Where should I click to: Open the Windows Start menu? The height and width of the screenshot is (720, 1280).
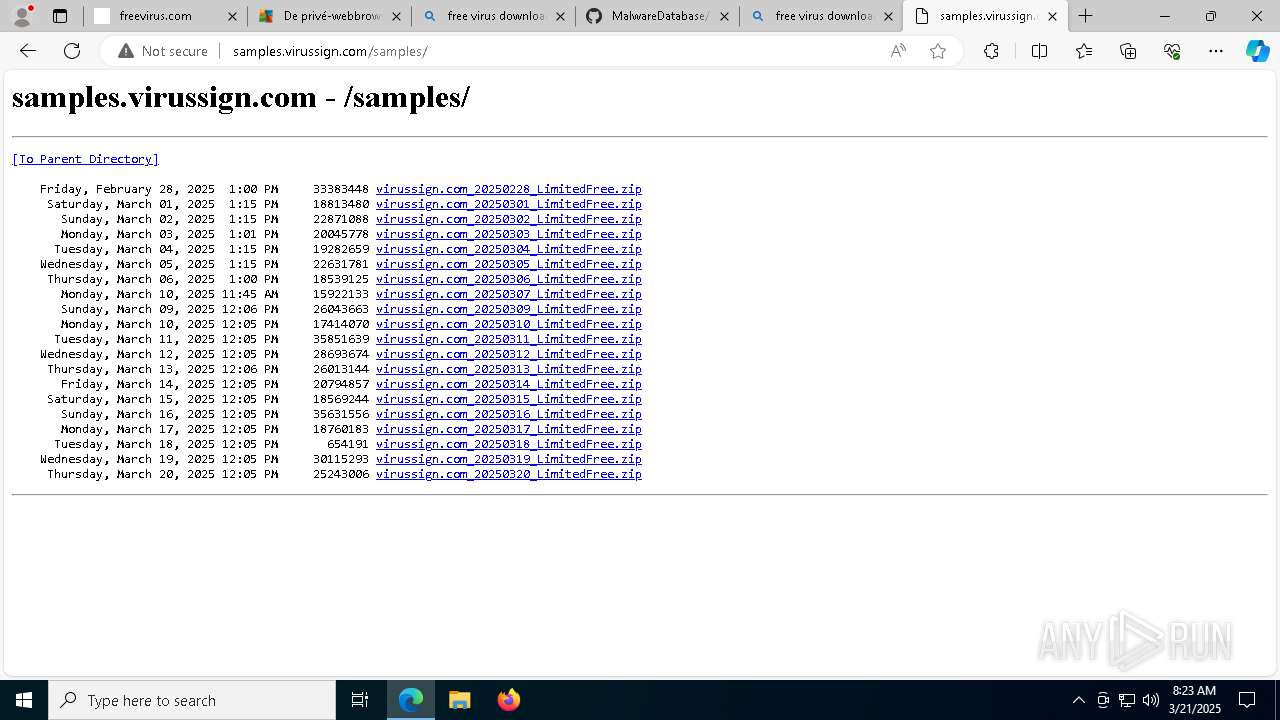[x=24, y=700]
